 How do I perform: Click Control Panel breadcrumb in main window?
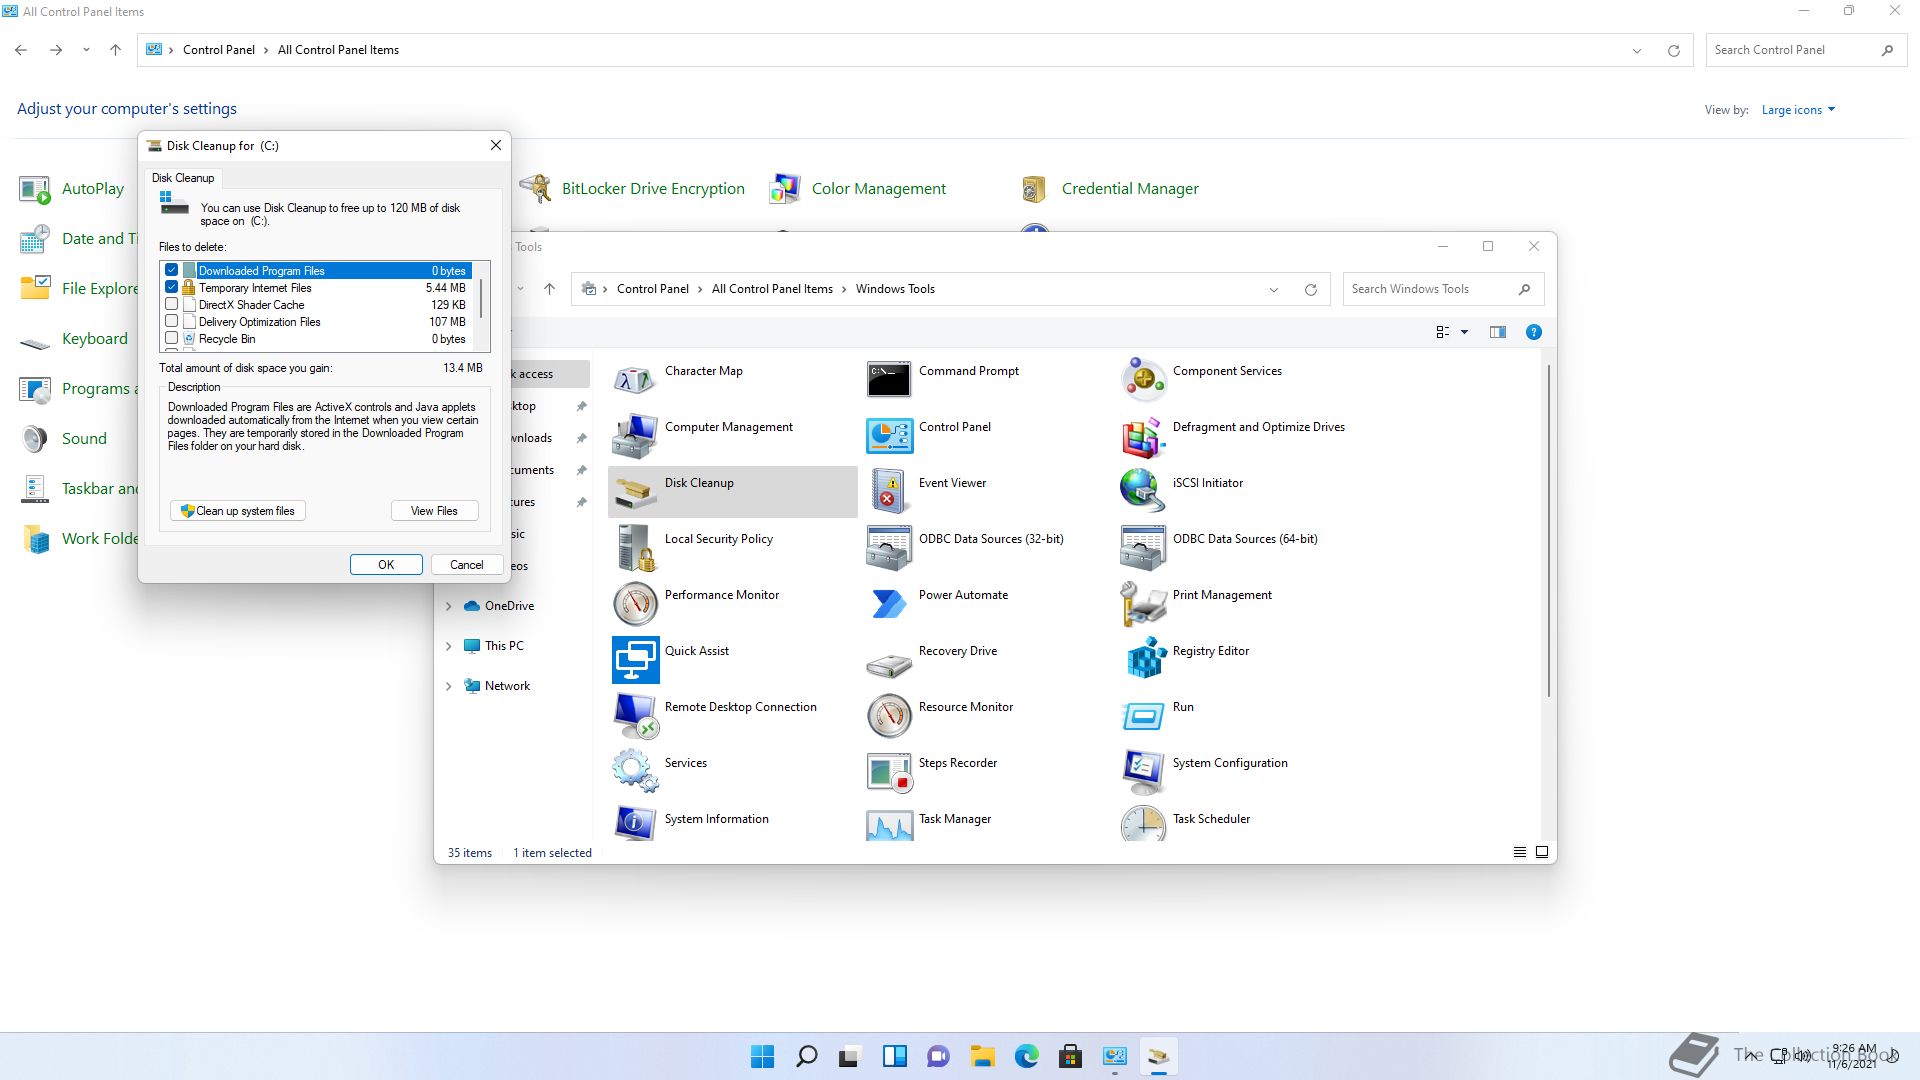pos(219,50)
